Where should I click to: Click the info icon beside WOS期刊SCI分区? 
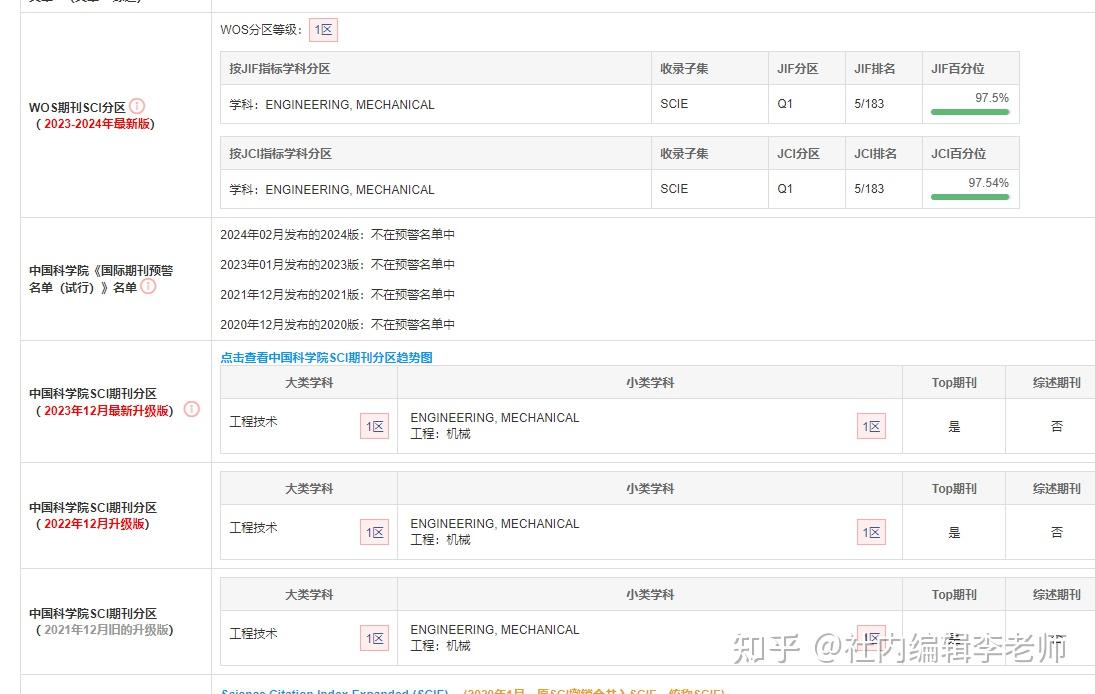137,105
